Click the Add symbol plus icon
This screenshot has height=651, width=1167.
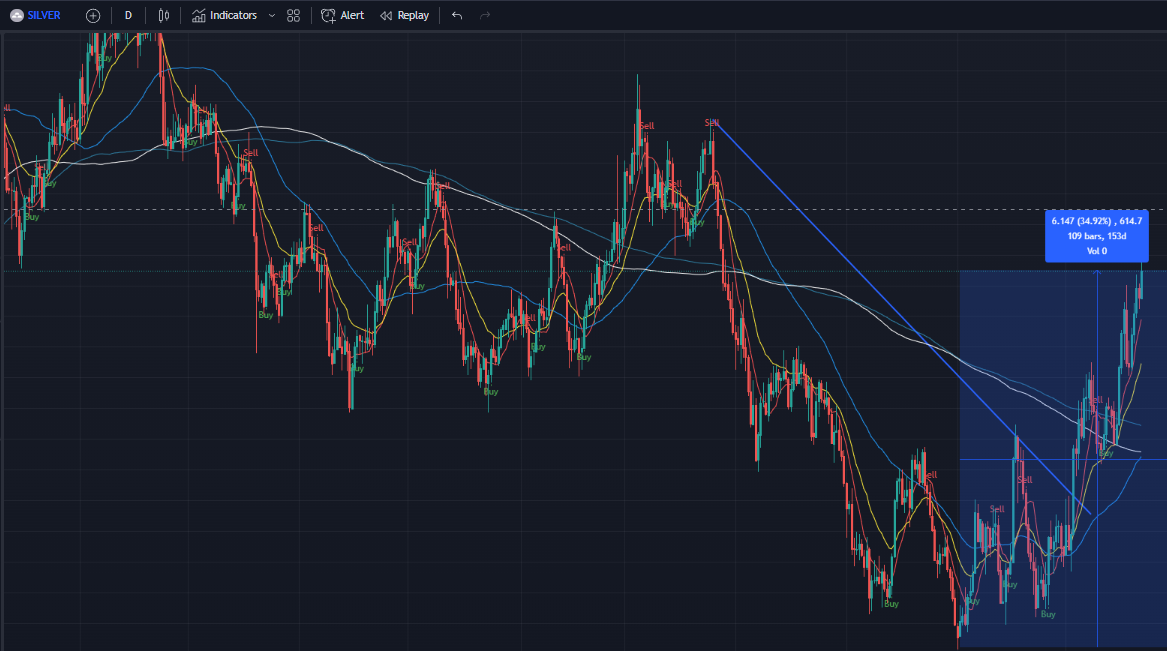pos(93,15)
